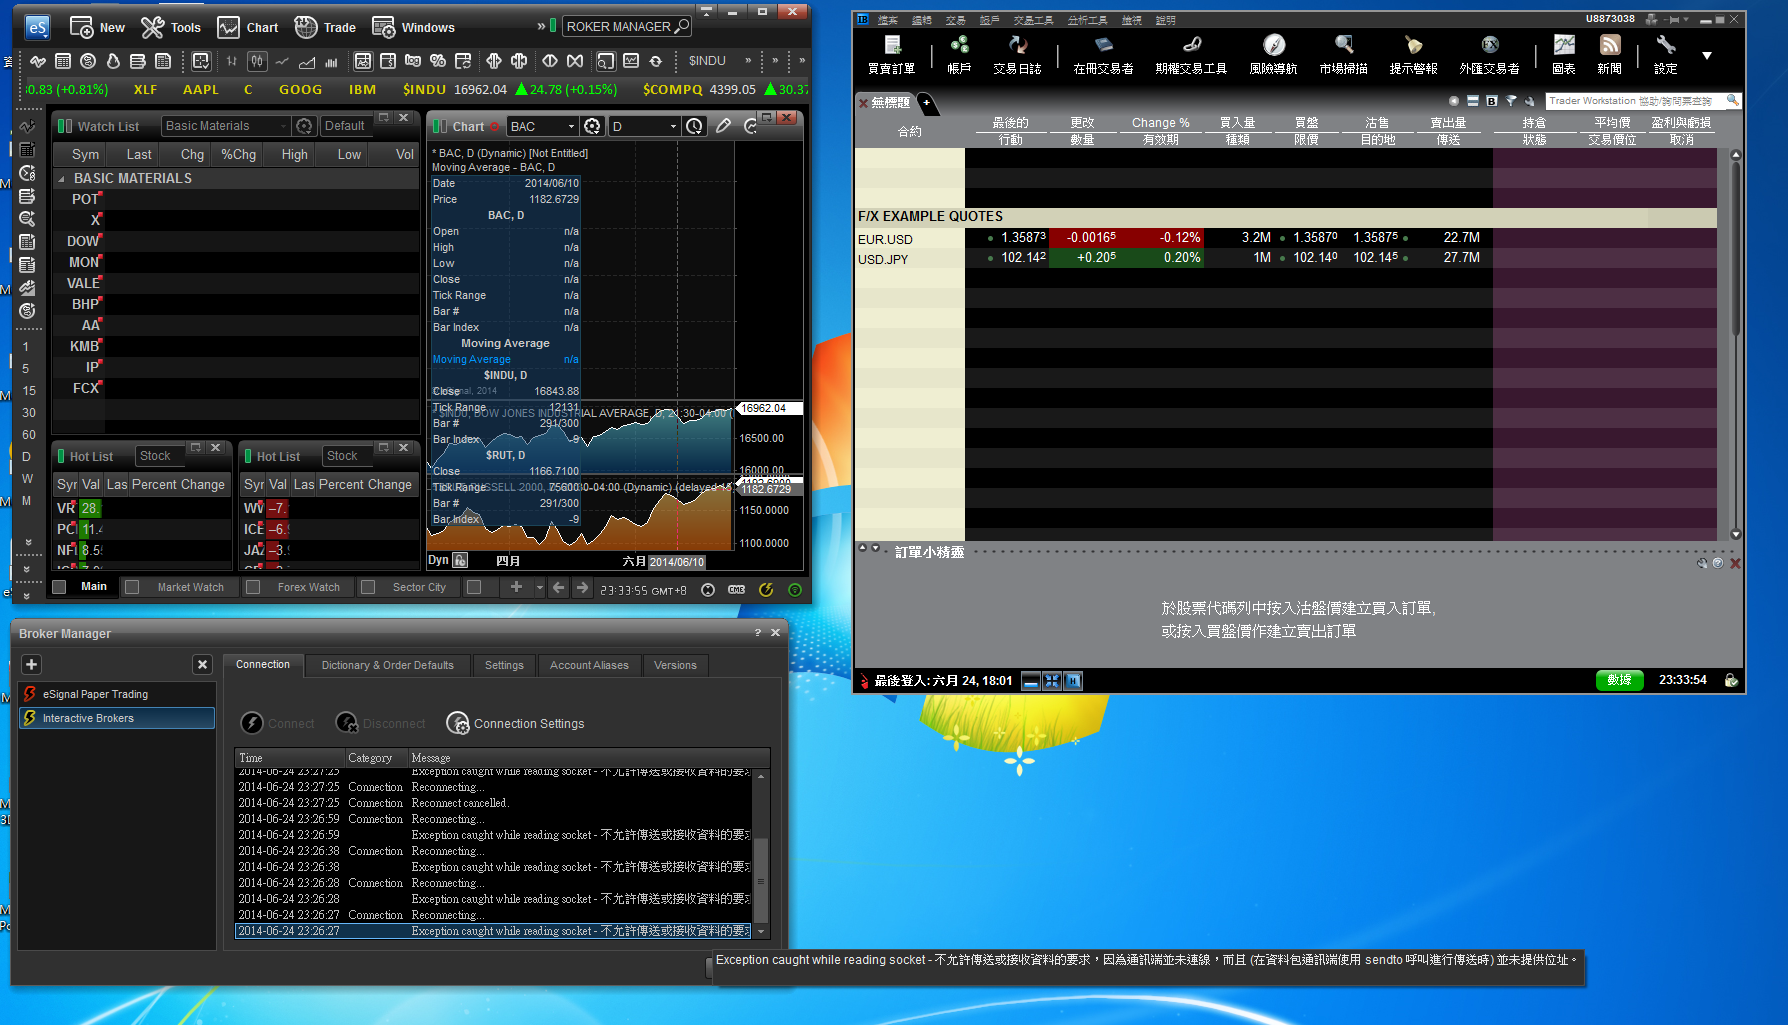Open Alerts bell icon in Trader Workstation
1788x1025 pixels.
[x=1413, y=54]
